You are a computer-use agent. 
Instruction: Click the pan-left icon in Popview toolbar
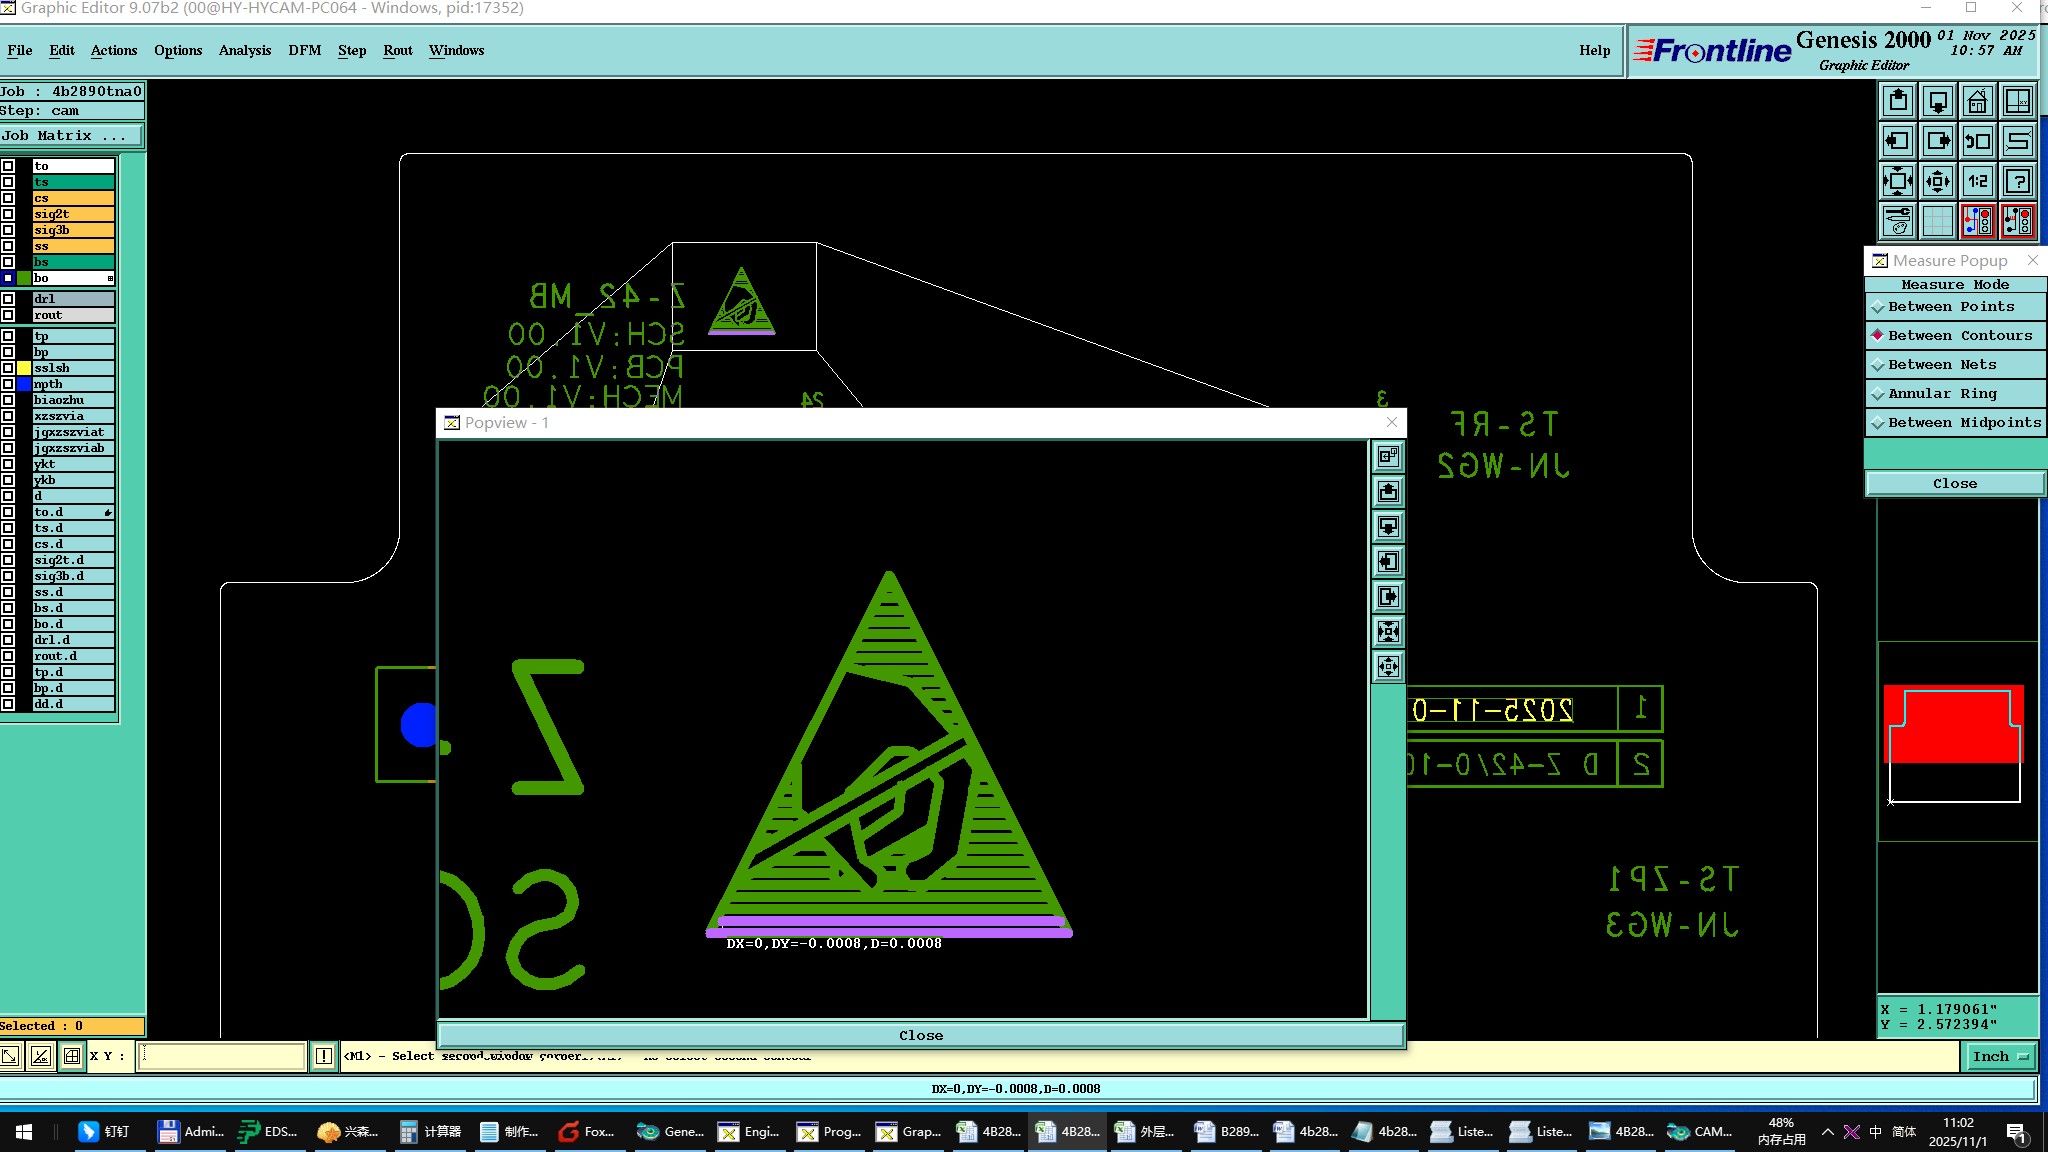[1388, 562]
